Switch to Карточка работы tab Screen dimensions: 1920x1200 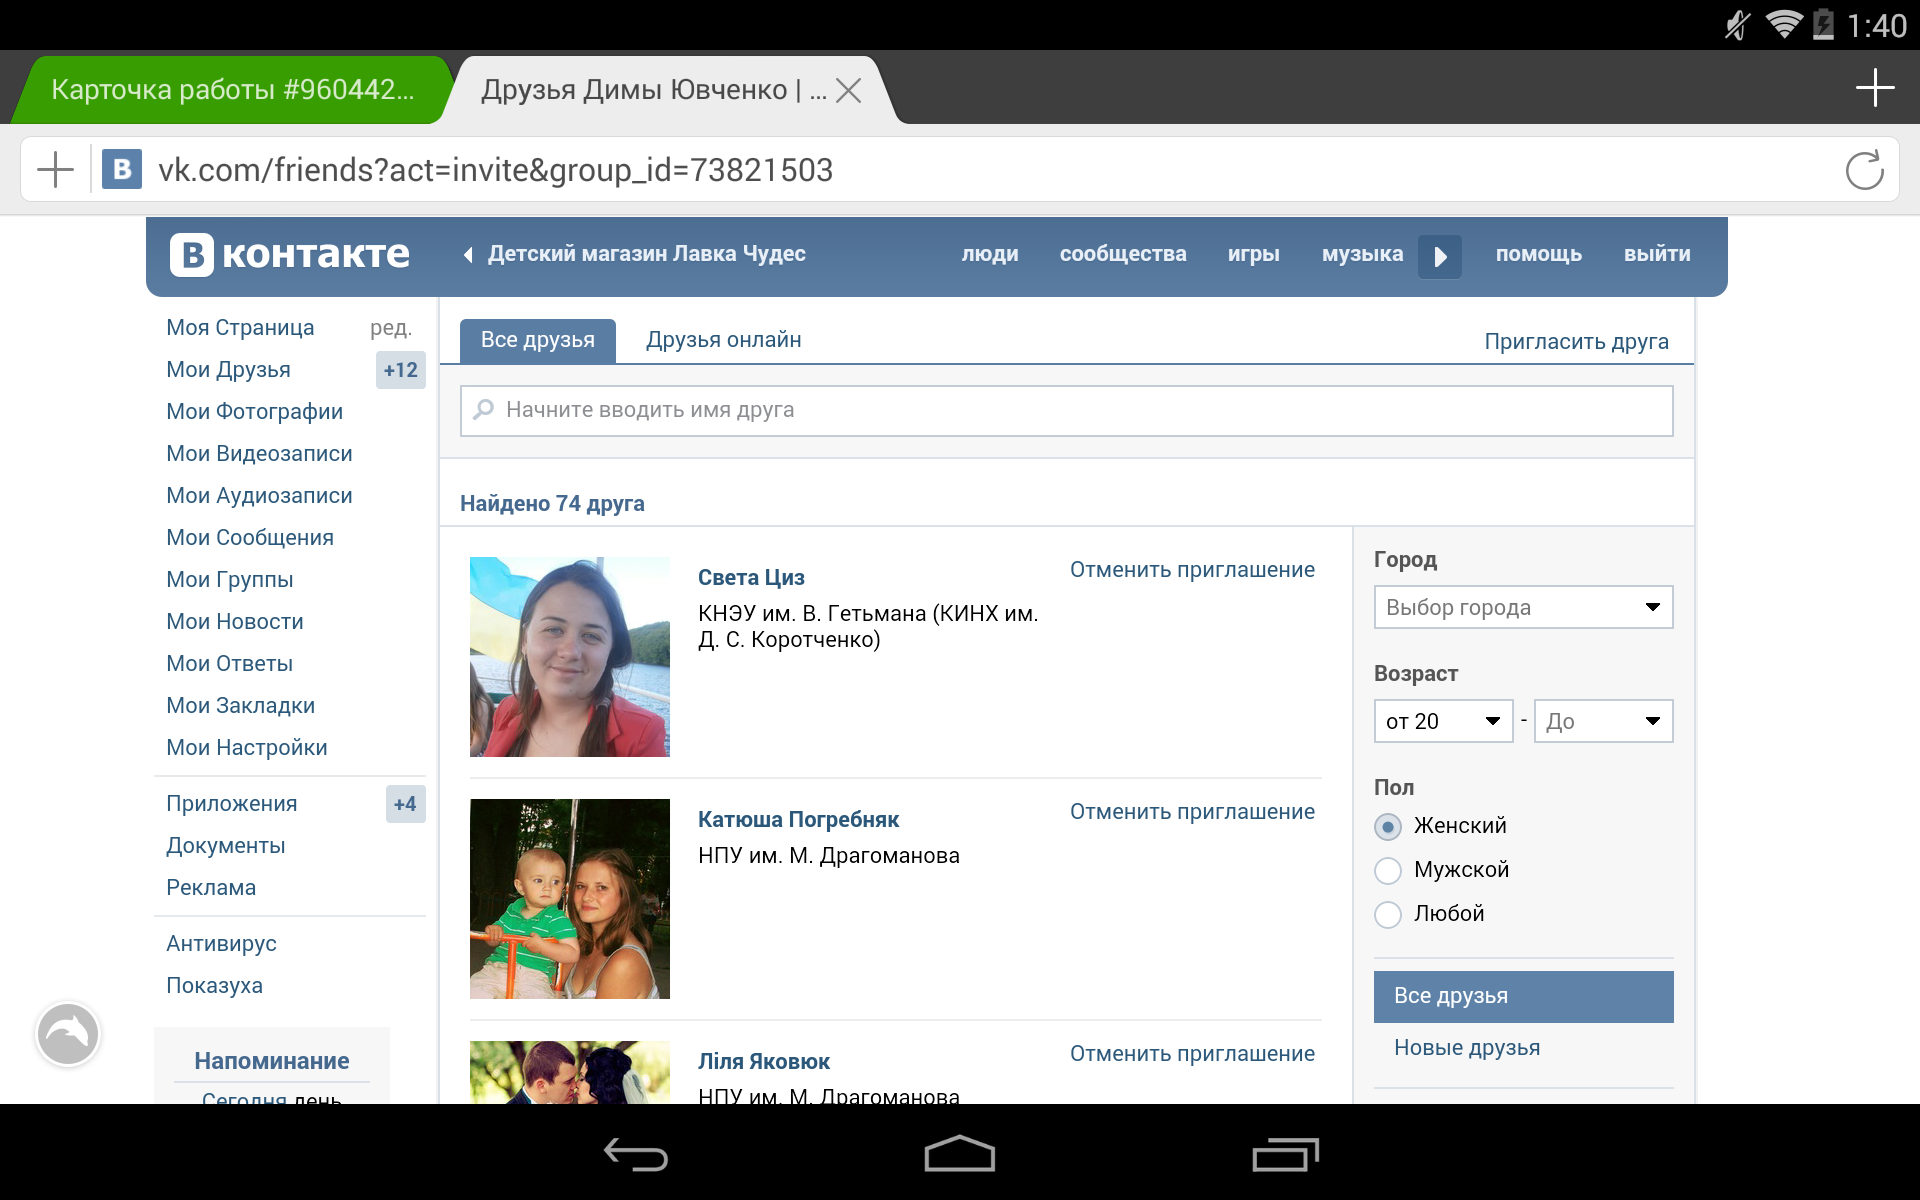[232, 90]
